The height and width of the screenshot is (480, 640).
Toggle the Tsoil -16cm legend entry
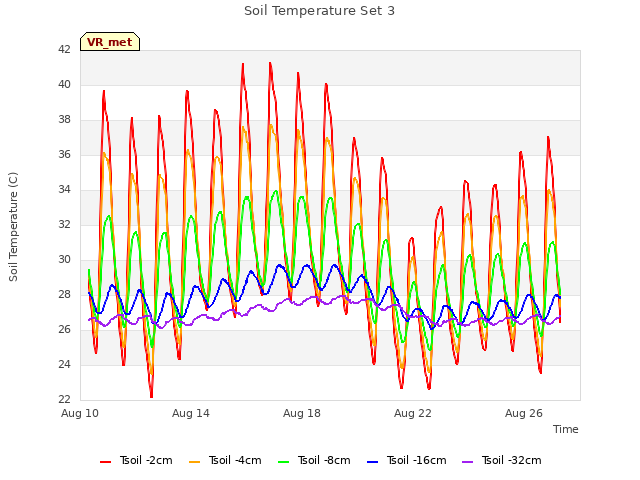coord(407,460)
